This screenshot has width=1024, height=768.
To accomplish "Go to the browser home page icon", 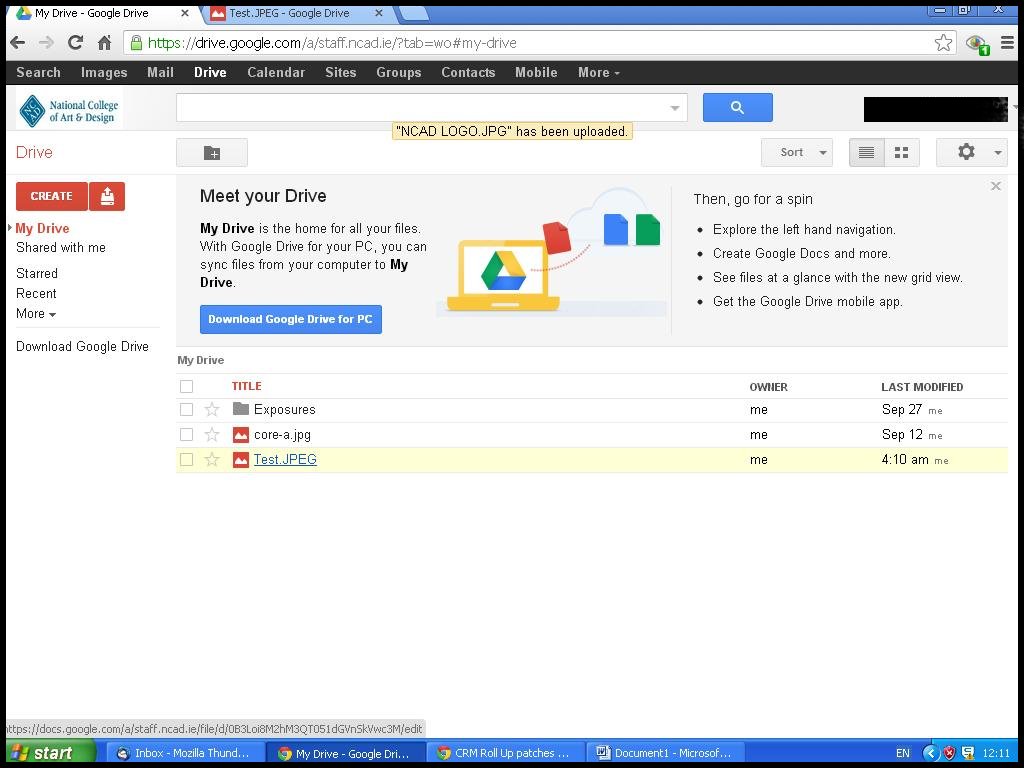I will pos(104,43).
